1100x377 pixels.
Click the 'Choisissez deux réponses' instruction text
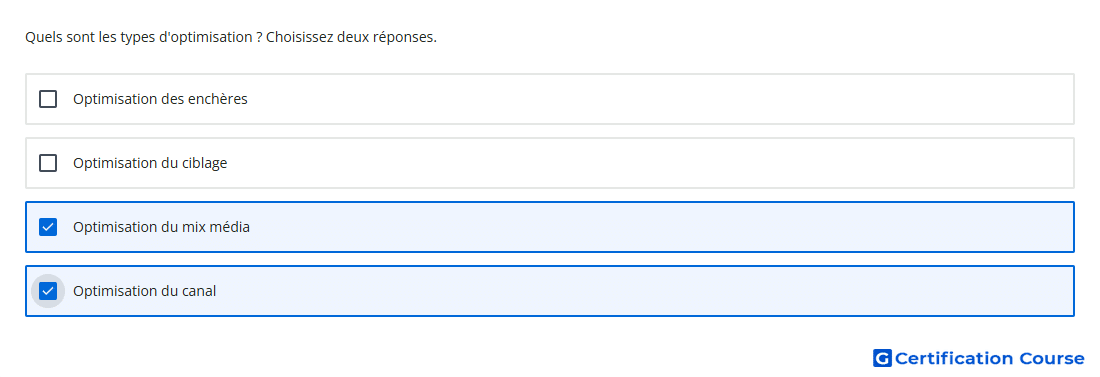(x=351, y=37)
